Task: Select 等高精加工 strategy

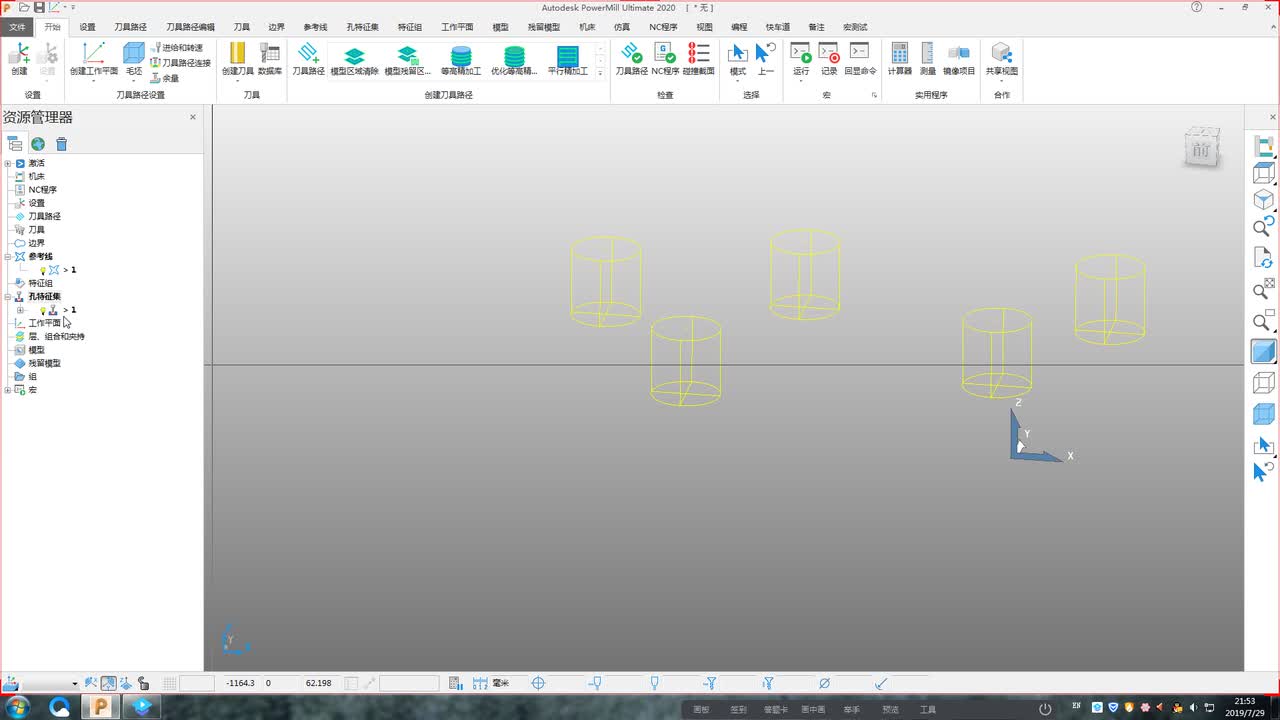Action: click(x=461, y=61)
